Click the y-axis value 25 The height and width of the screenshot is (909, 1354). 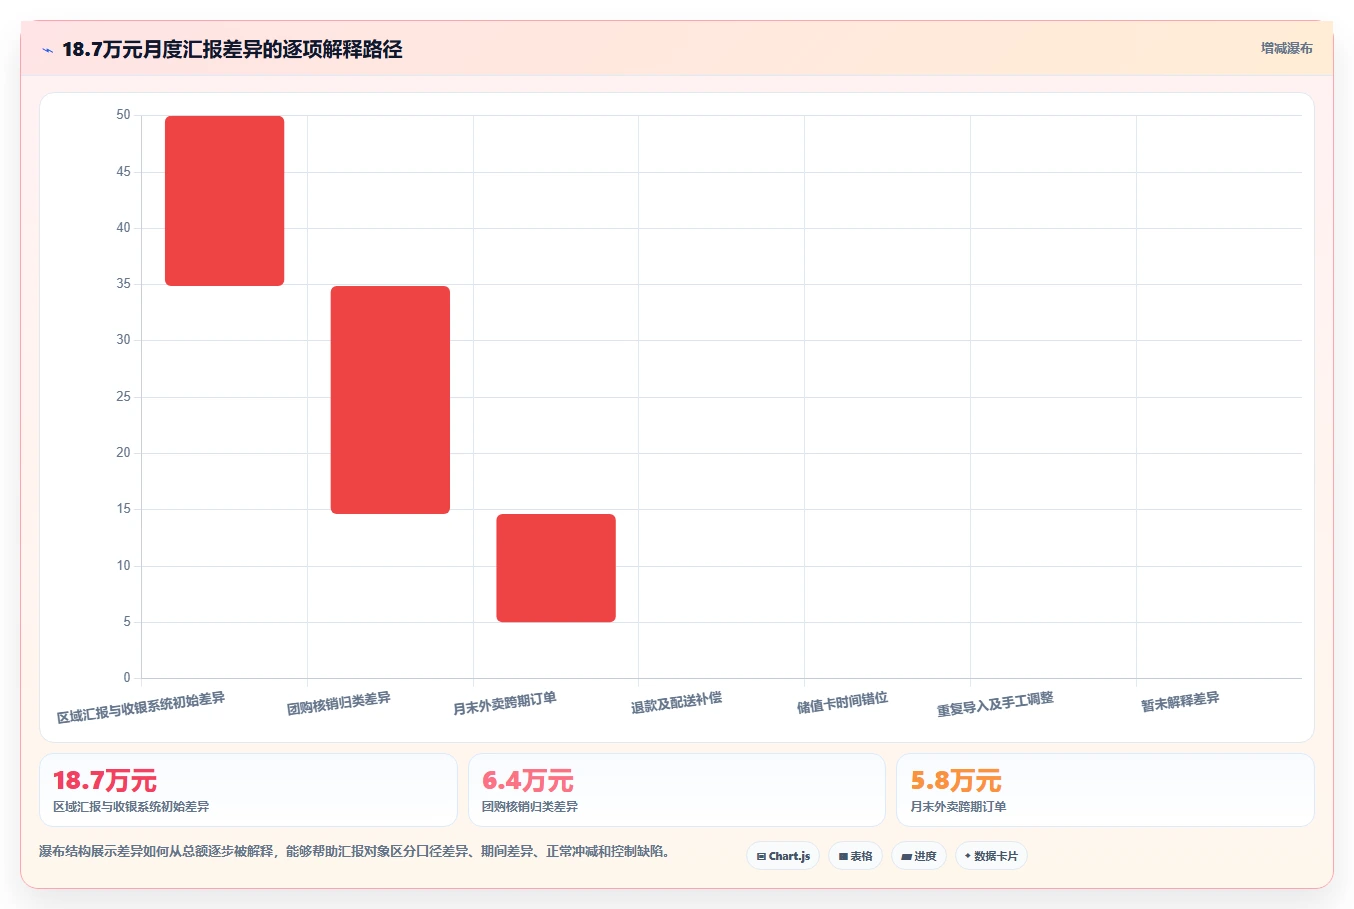coord(123,397)
